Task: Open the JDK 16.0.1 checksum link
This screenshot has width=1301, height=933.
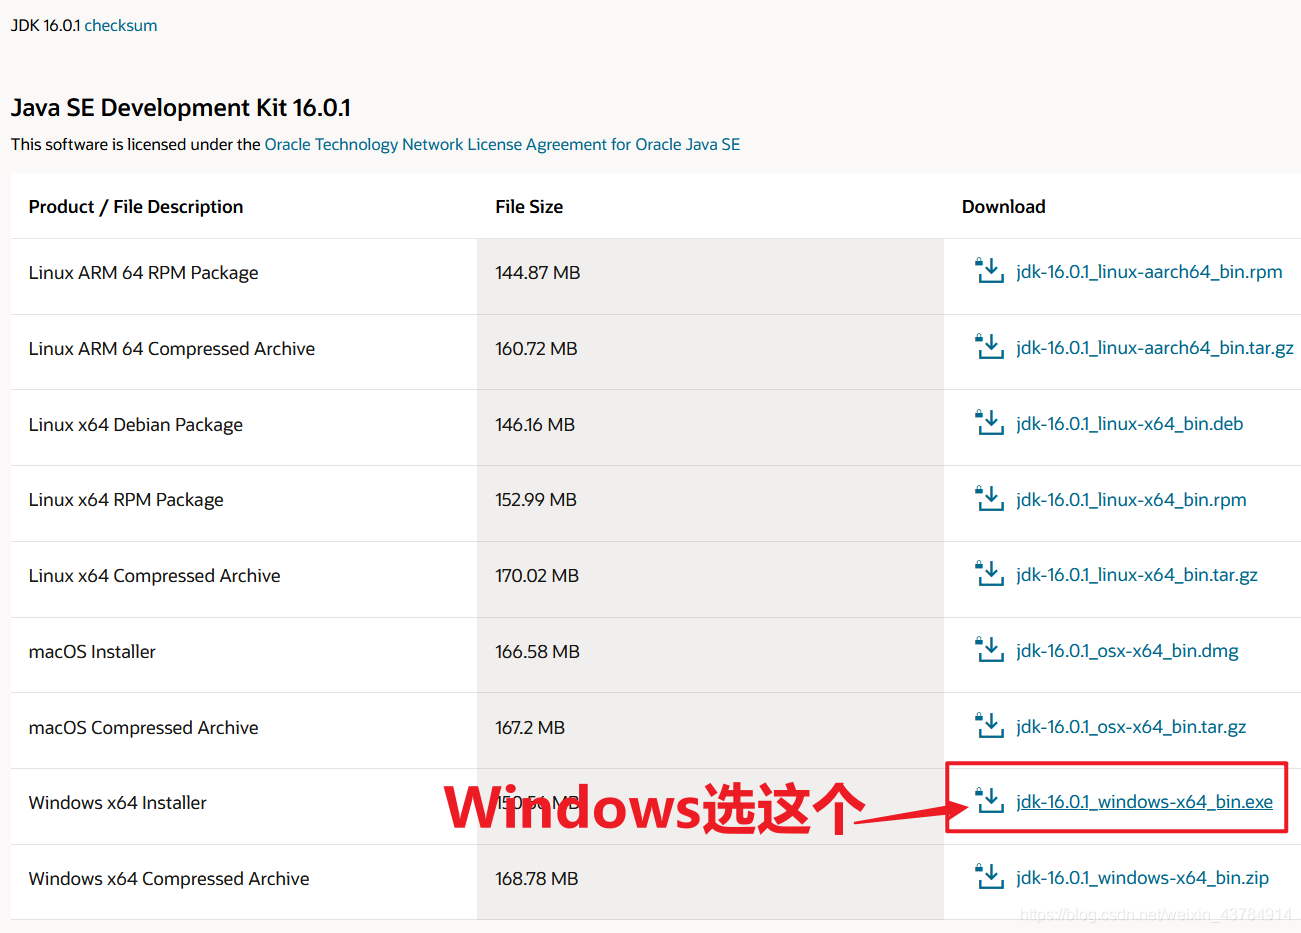Action: pyautogui.click(x=121, y=25)
